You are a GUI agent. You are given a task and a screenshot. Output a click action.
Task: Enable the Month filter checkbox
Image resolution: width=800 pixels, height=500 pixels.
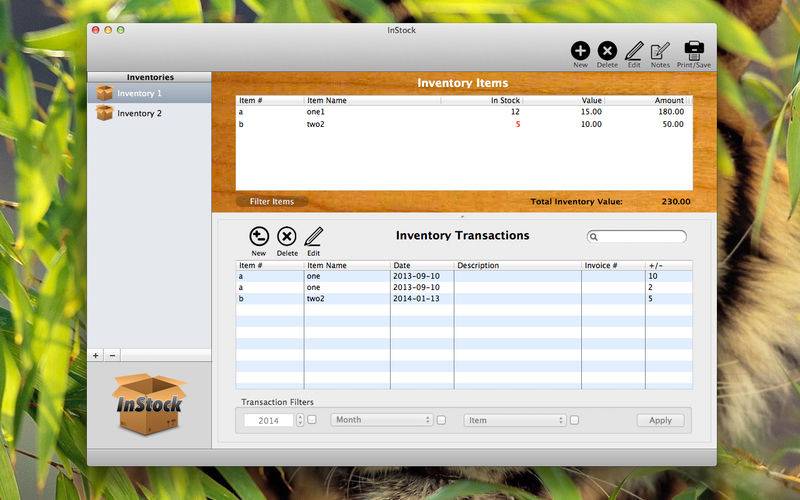tap(441, 420)
